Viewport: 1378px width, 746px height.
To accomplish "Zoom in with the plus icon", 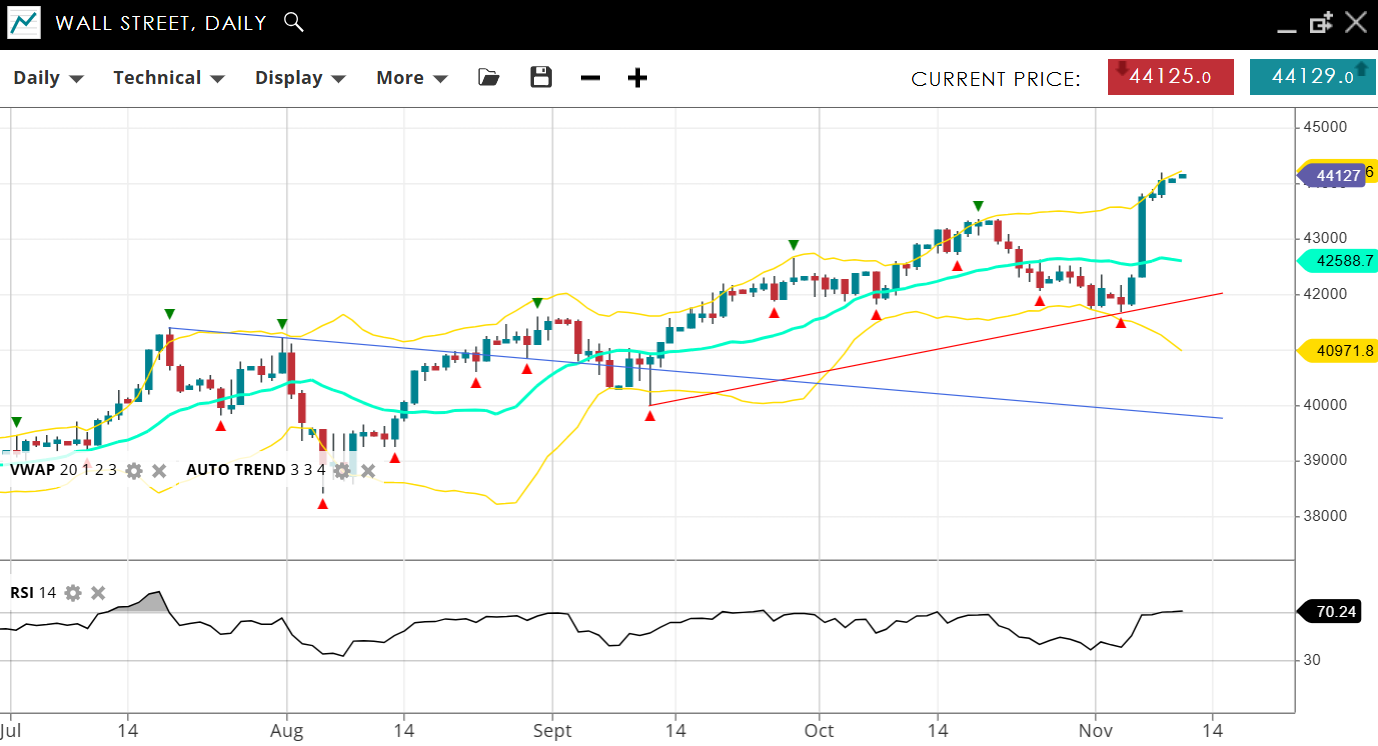I will click(x=637, y=78).
